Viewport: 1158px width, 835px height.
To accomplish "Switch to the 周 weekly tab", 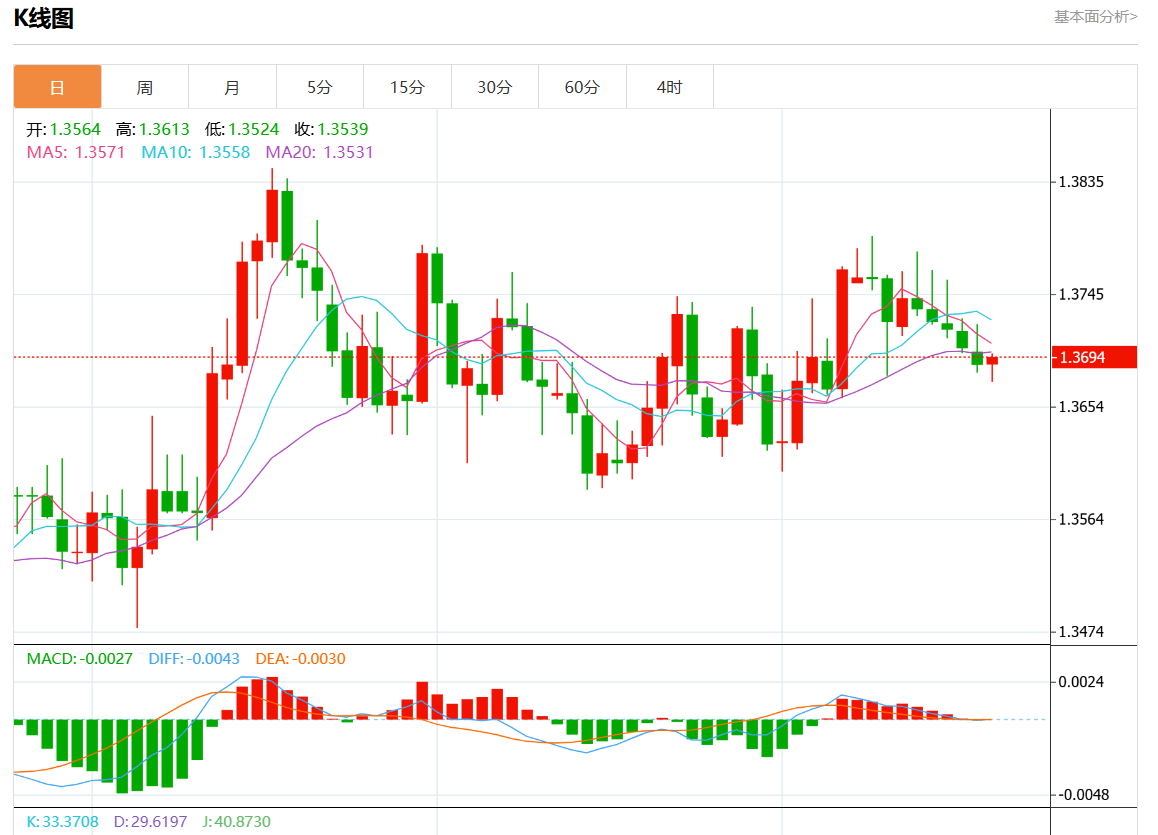I will (x=145, y=87).
